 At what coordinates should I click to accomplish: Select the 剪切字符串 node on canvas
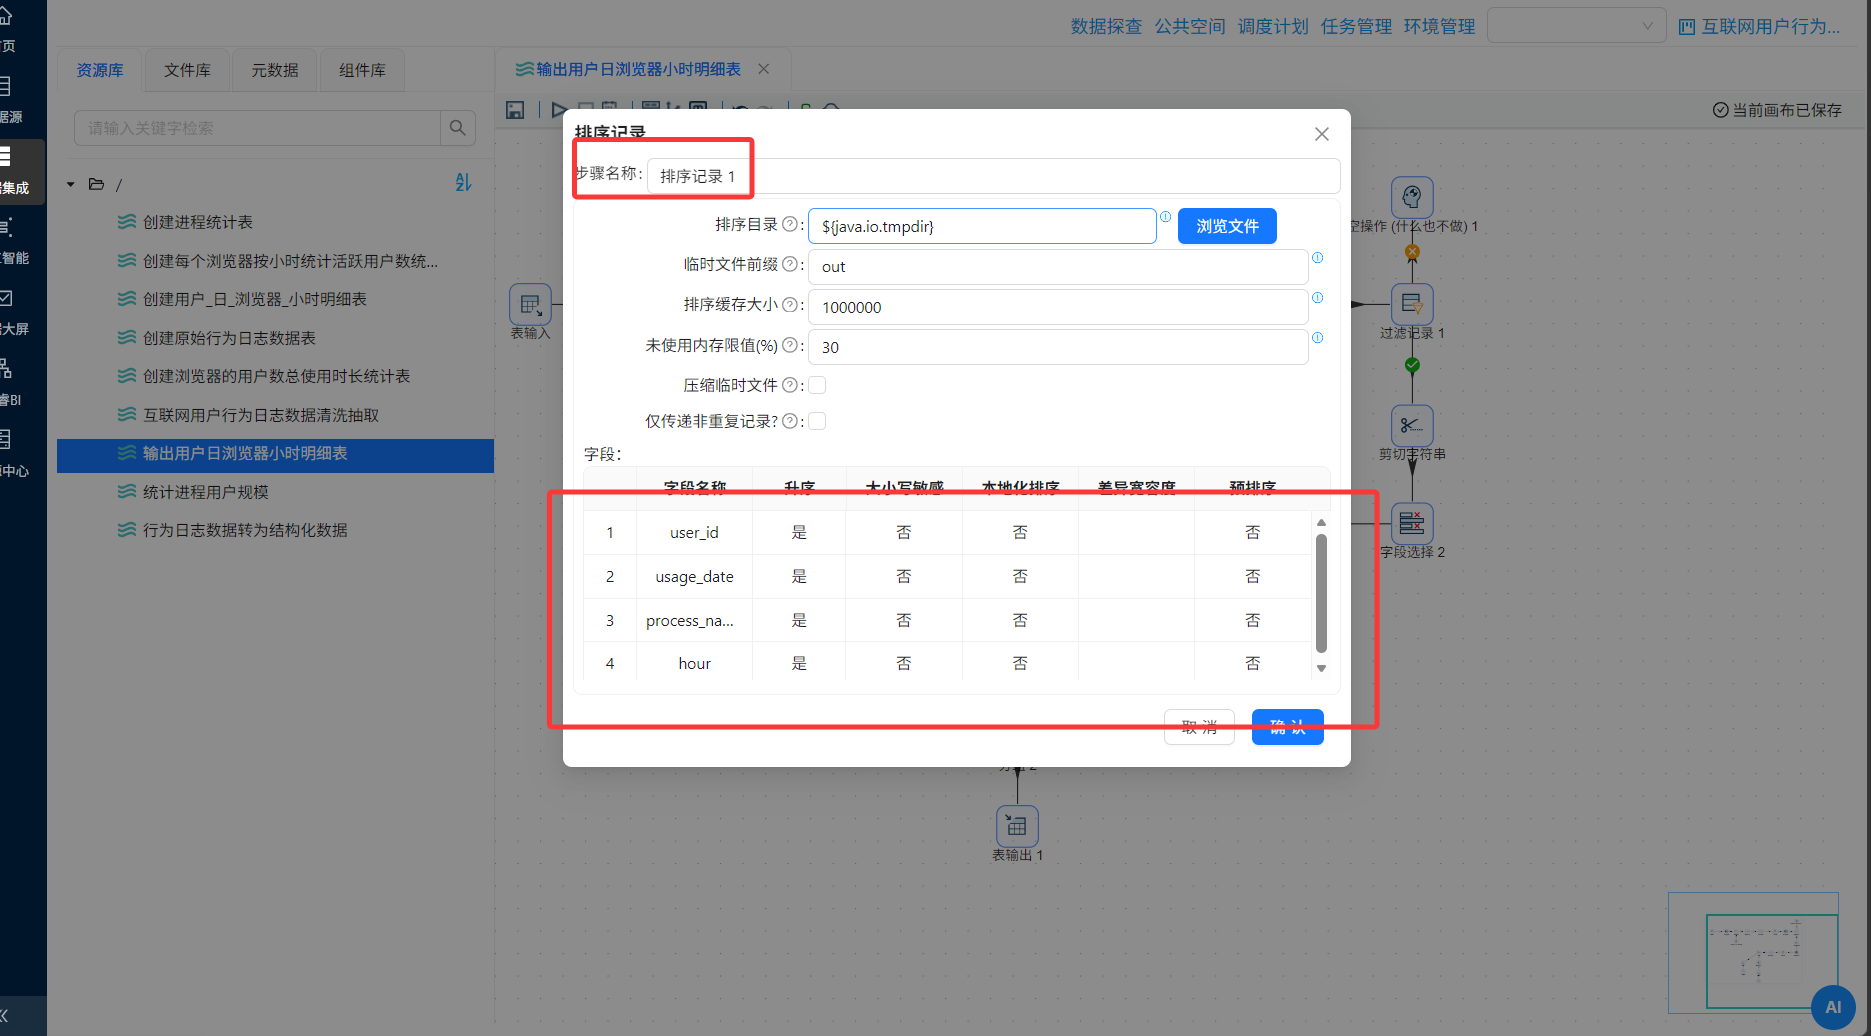coord(1412,425)
